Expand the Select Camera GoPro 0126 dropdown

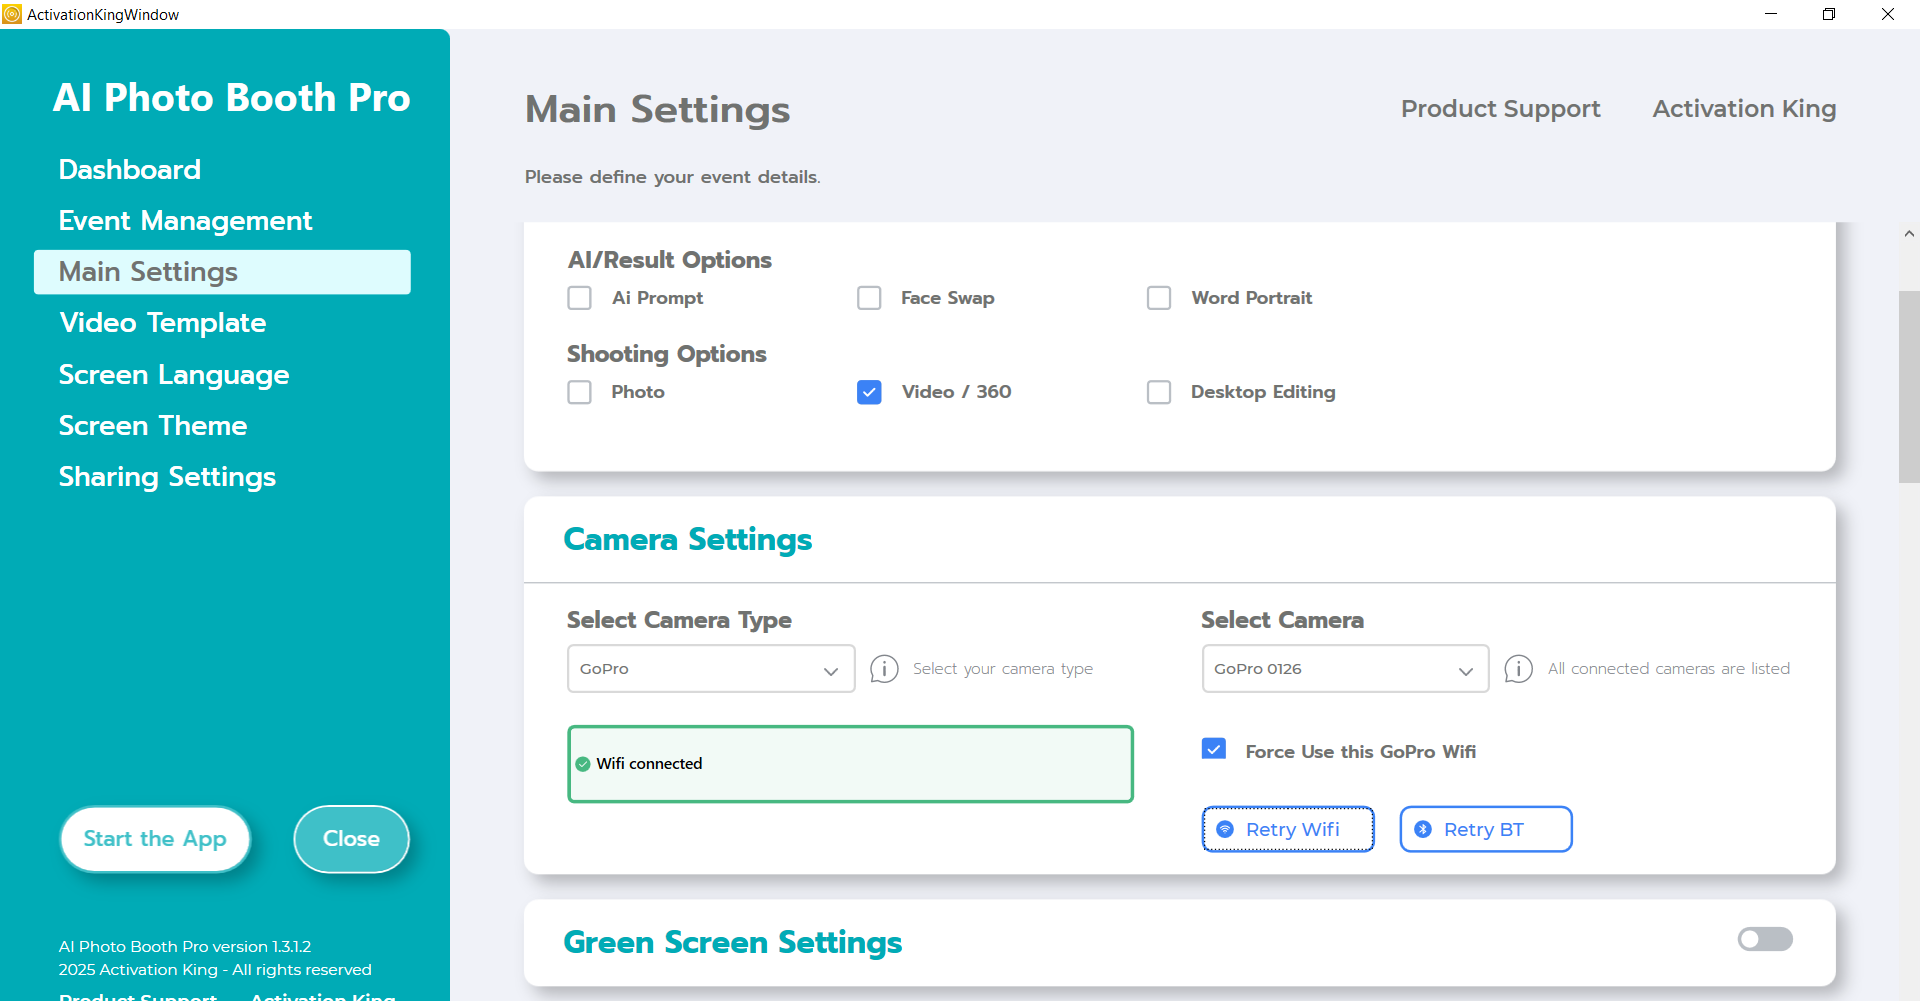(1344, 669)
